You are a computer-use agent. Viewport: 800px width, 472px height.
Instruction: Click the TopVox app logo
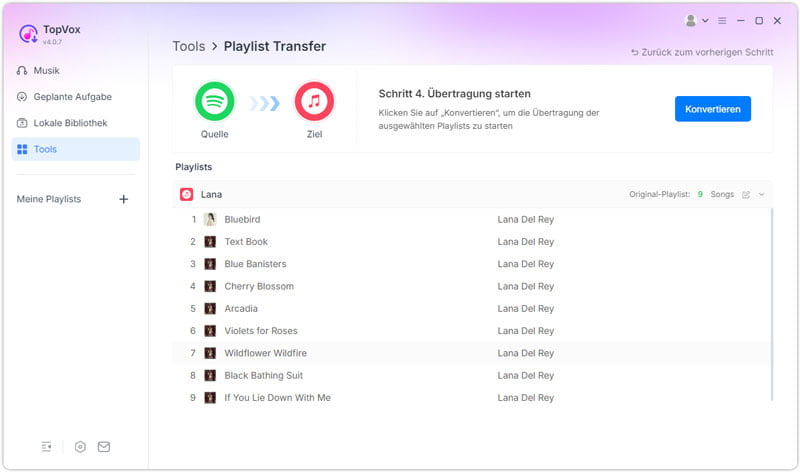point(28,34)
